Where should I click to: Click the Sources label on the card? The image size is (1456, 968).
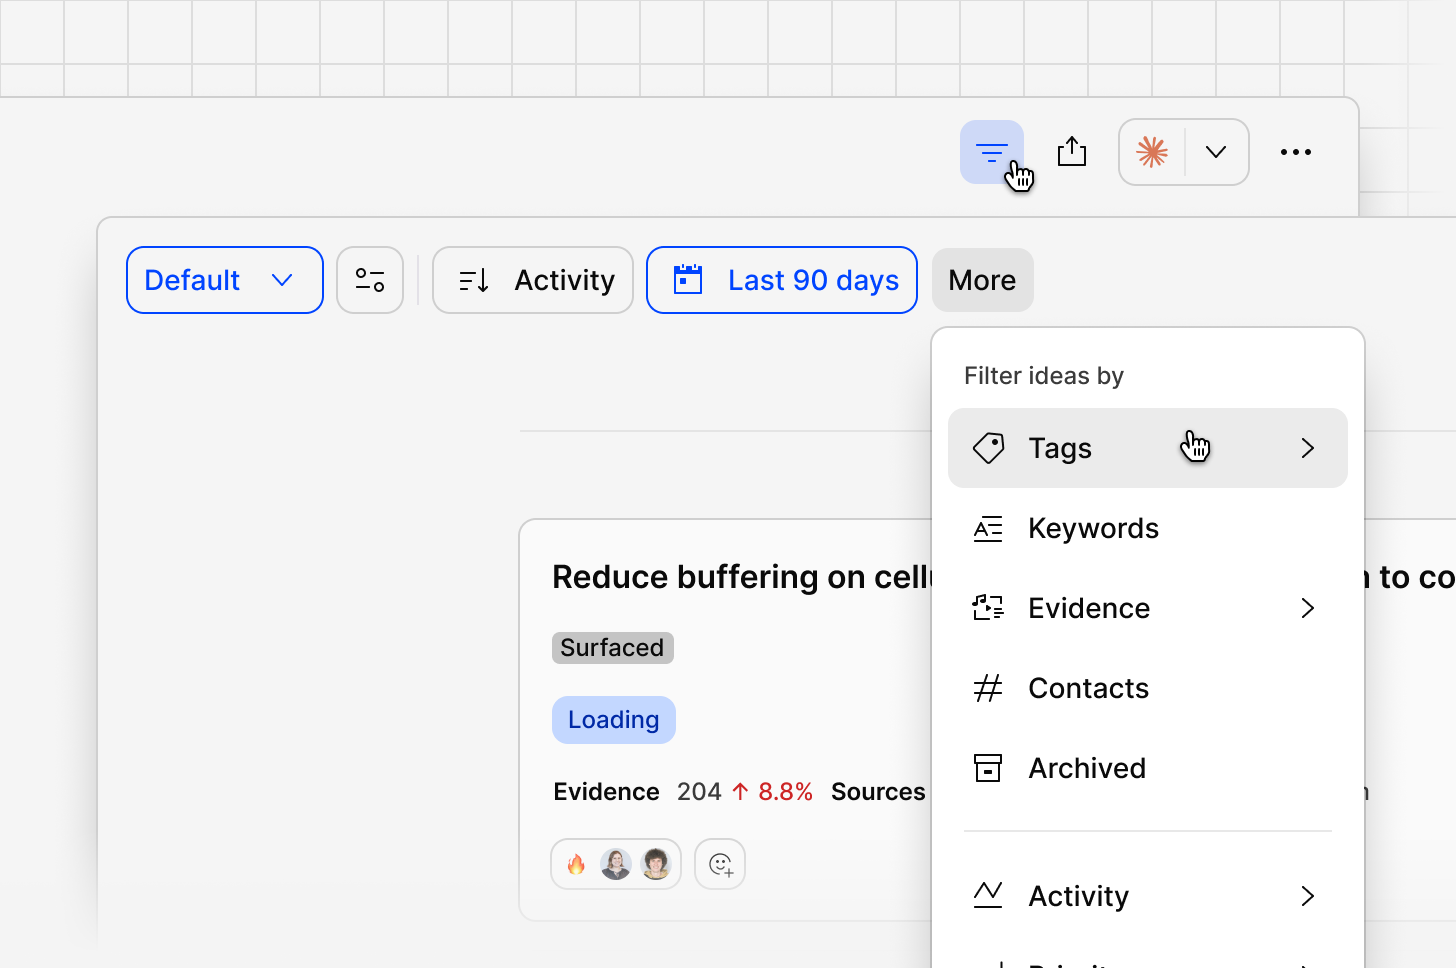878,792
